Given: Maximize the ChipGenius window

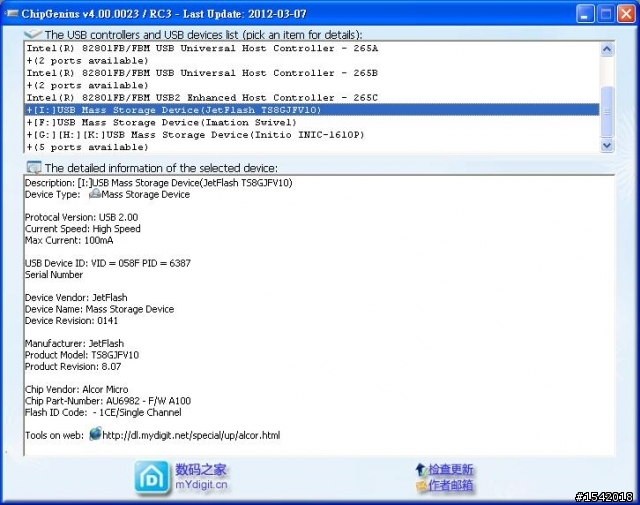Looking at the screenshot, I should coord(606,14).
